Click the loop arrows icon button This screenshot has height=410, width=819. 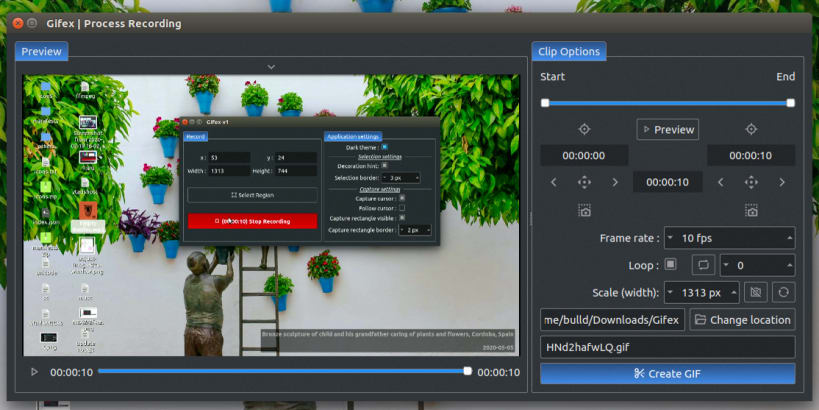pos(703,265)
